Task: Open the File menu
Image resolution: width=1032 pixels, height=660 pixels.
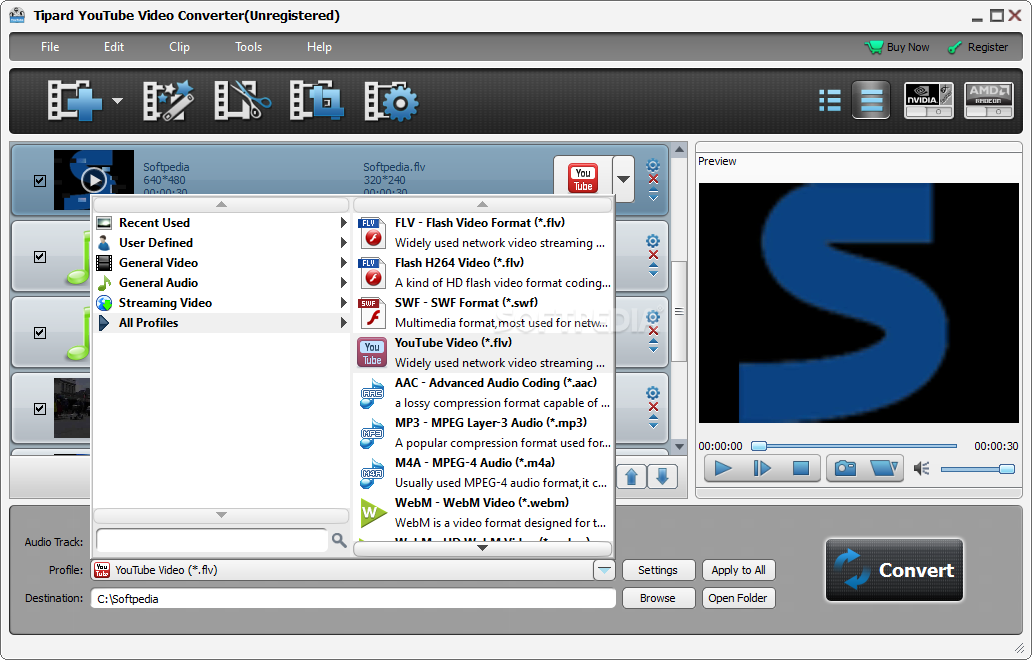Action: (50, 47)
